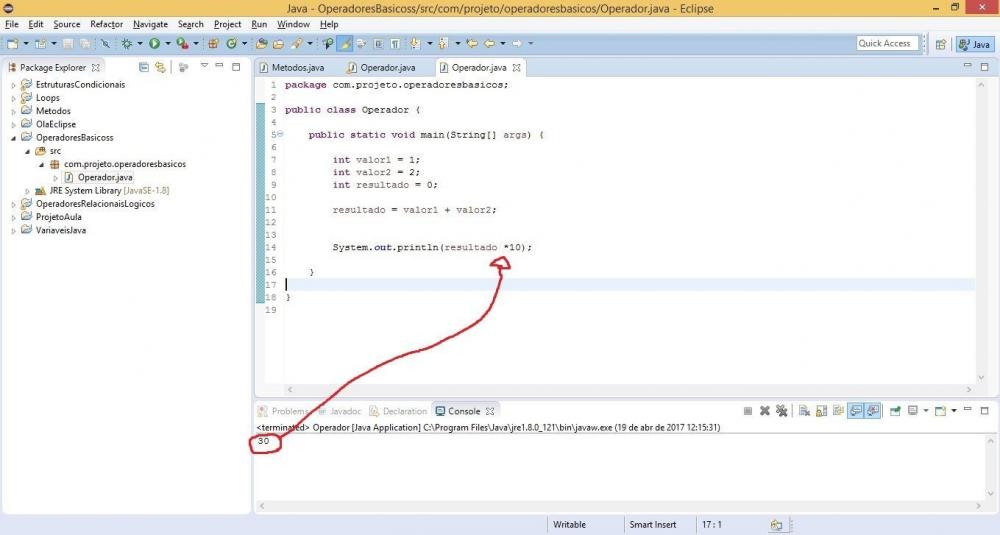Toggle Mark Occurrences in the toolbar

344,44
